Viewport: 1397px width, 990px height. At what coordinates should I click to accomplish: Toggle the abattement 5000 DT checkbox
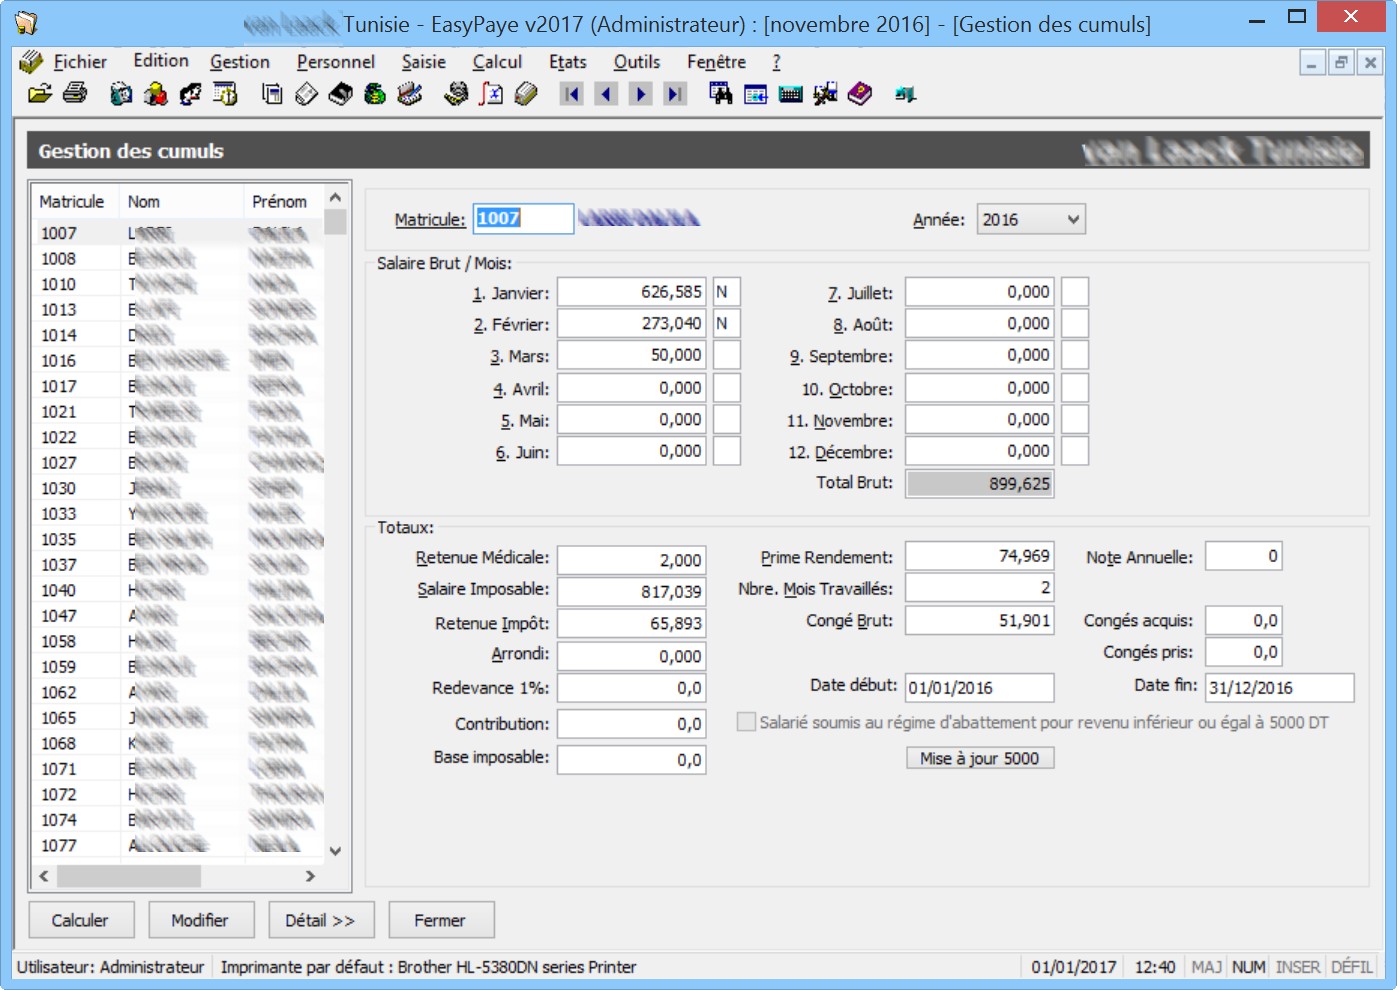pos(746,722)
